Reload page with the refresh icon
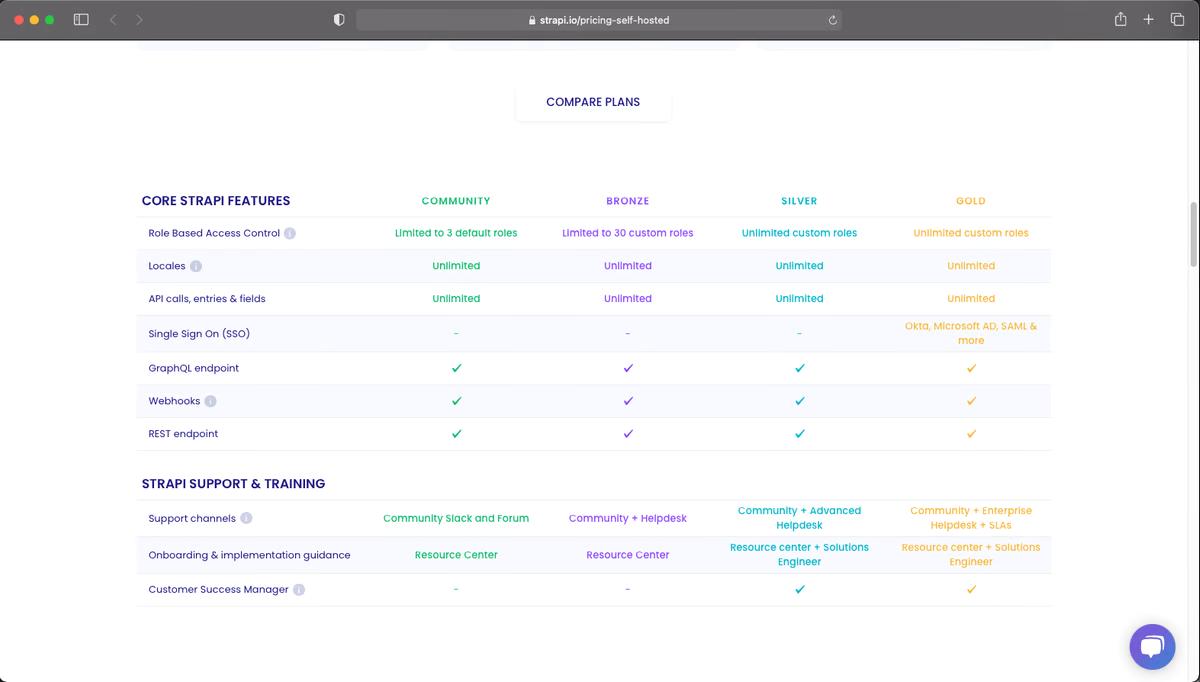 pos(832,20)
